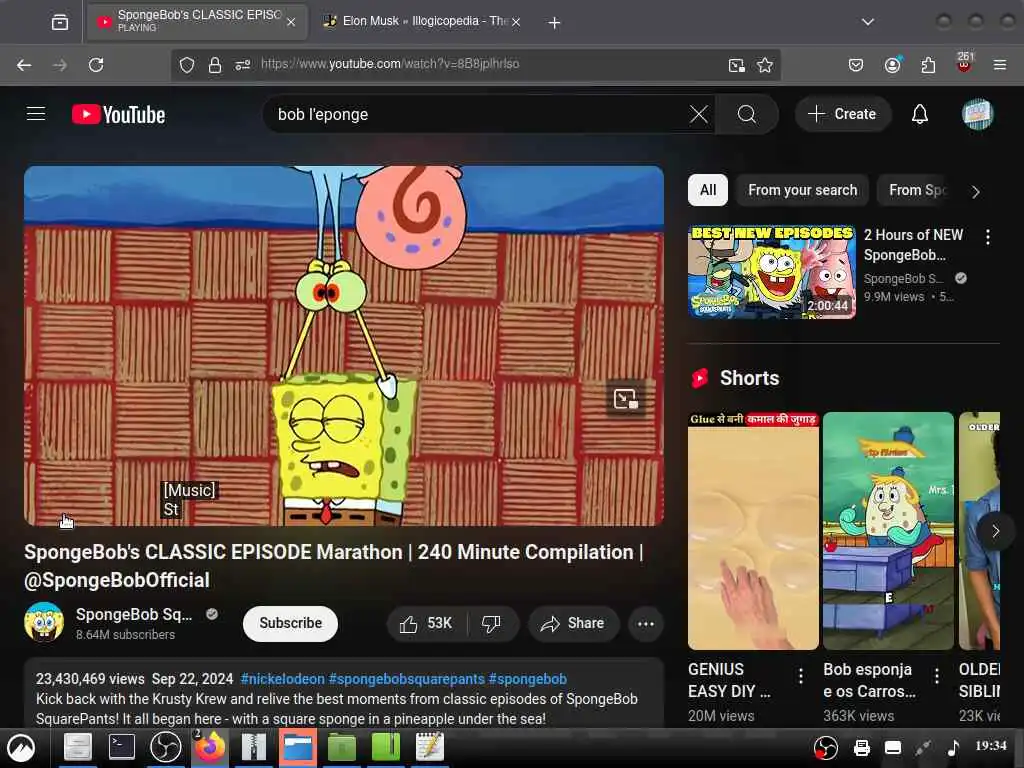Open the account avatar menu
This screenshot has height=768, width=1024.
click(977, 114)
